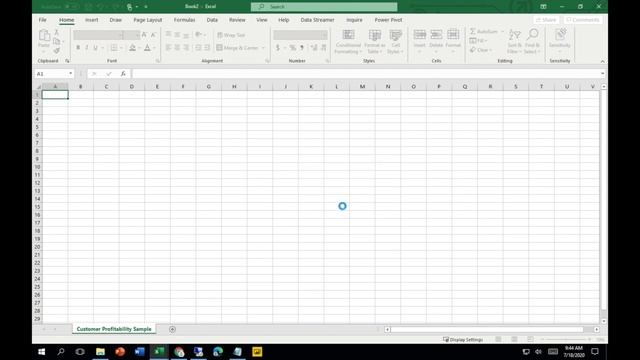This screenshot has width=640, height=360.
Task: Toggle Bold formatting
Action: pyautogui.click(x=78, y=48)
